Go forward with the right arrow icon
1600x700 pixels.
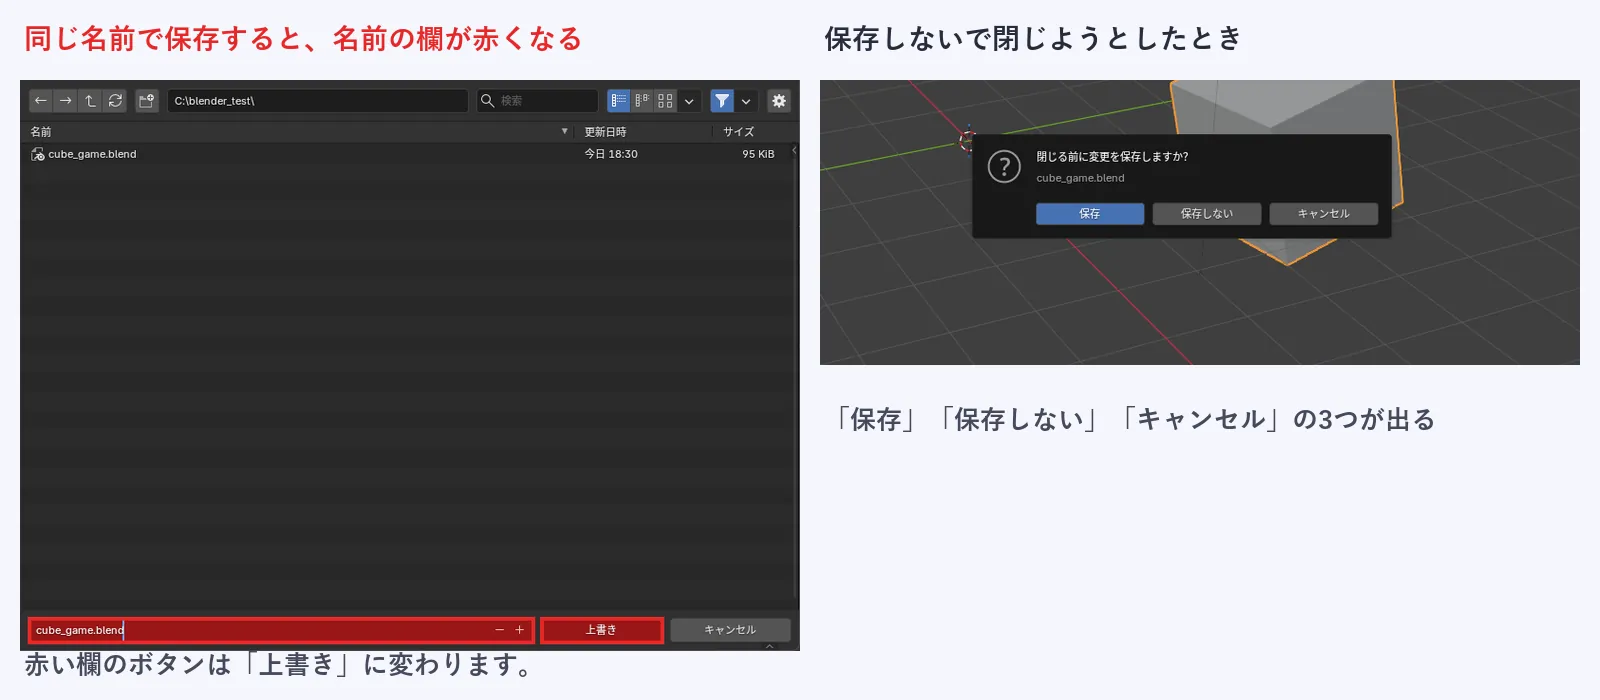(65, 101)
